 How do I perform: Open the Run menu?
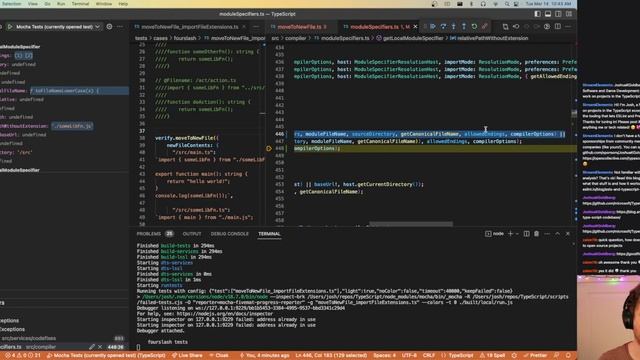tap(61, 4)
